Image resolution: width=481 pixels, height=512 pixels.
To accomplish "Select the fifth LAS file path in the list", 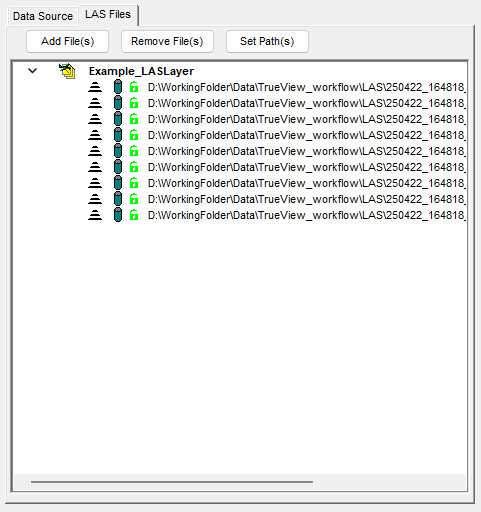I will pyautogui.click(x=307, y=151).
